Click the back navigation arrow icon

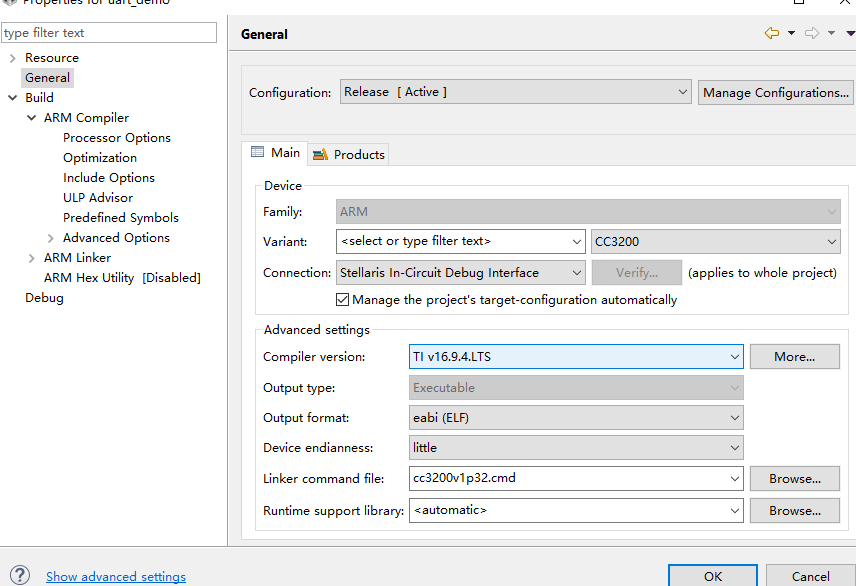(771, 33)
